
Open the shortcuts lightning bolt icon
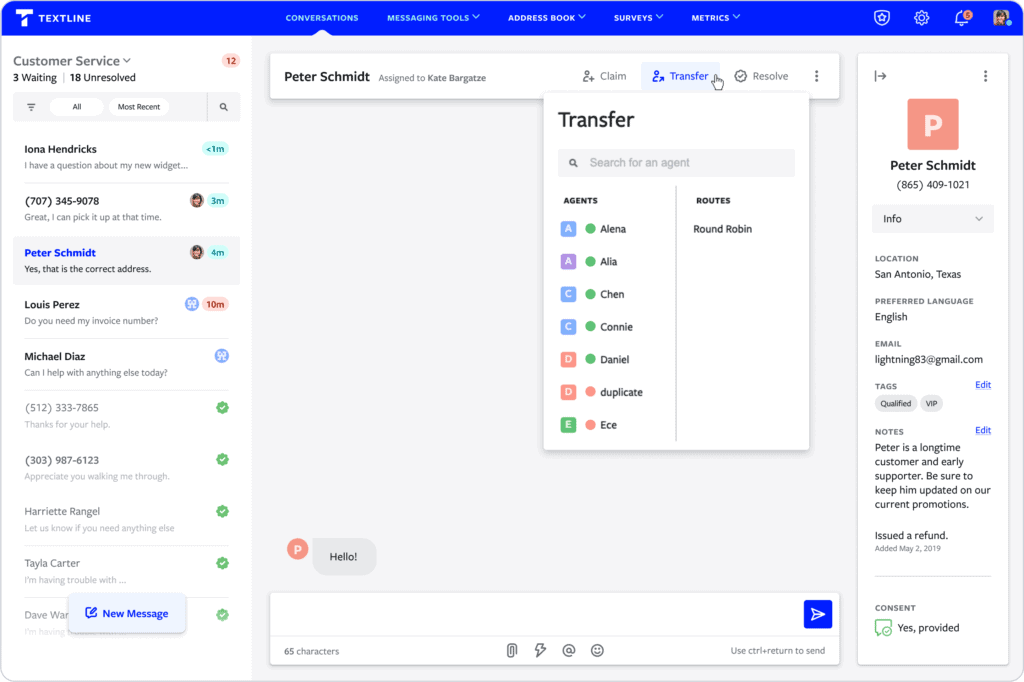click(540, 650)
